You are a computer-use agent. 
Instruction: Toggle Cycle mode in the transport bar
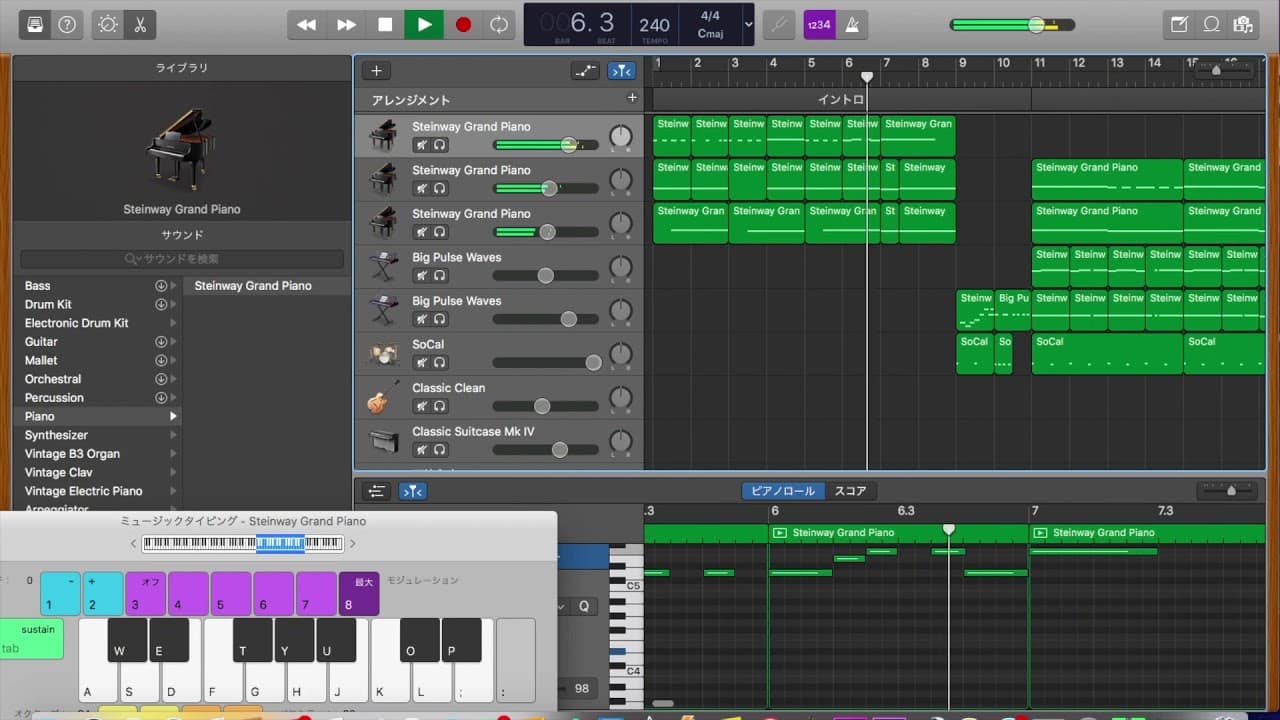(499, 25)
